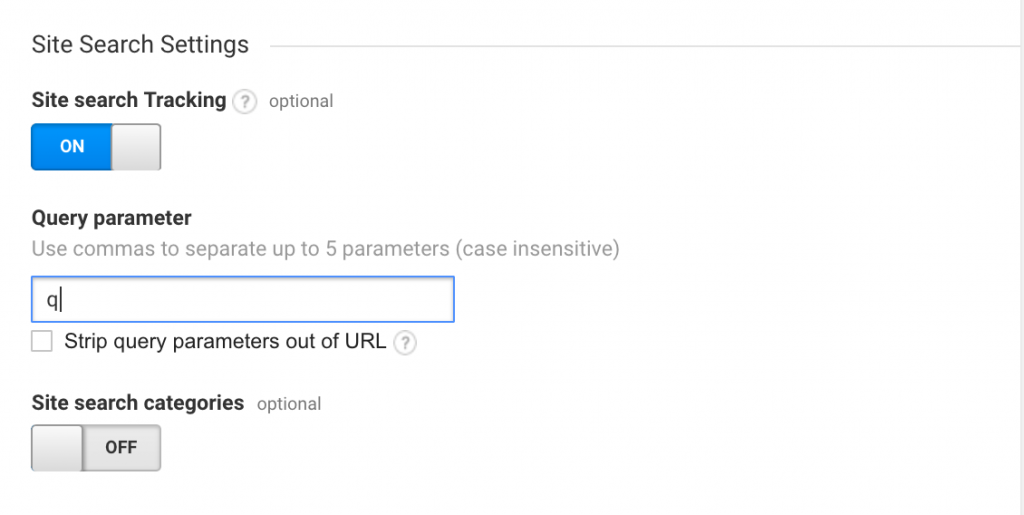This screenshot has height=515, width=1024.
Task: Click the Site search categories label
Action: tap(138, 403)
